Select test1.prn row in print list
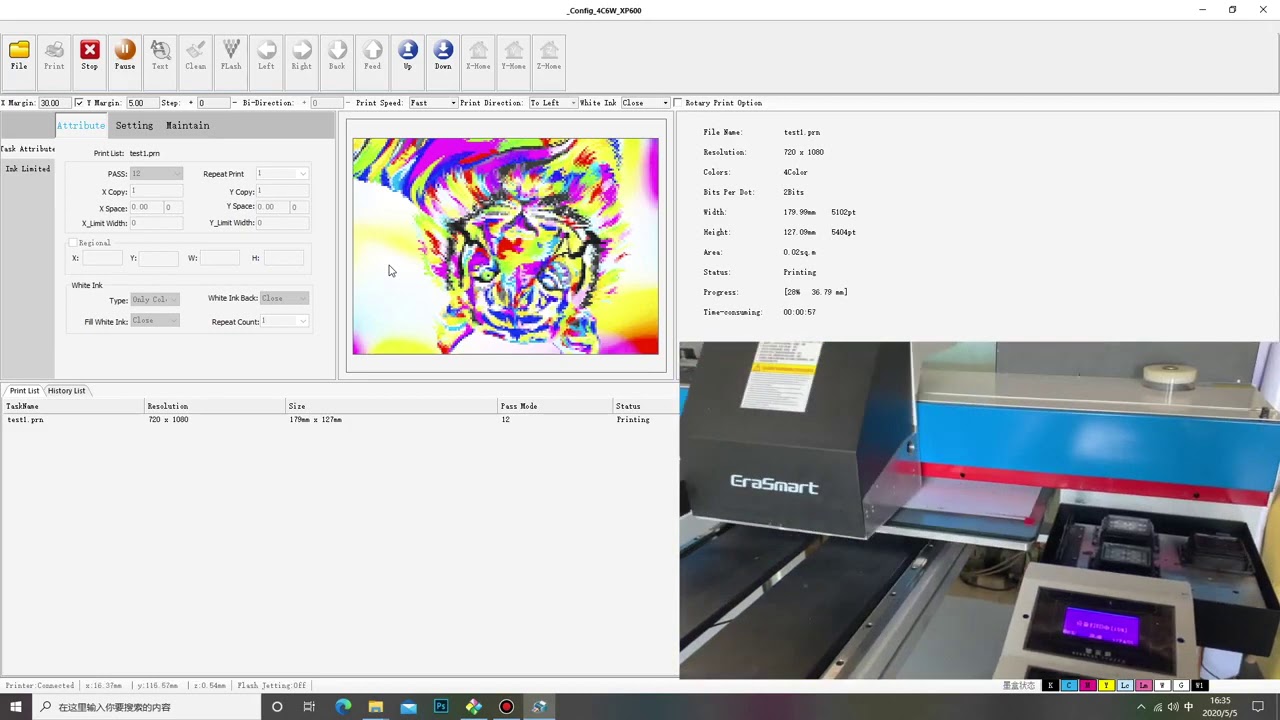This screenshot has width=1280, height=720. click(339, 420)
